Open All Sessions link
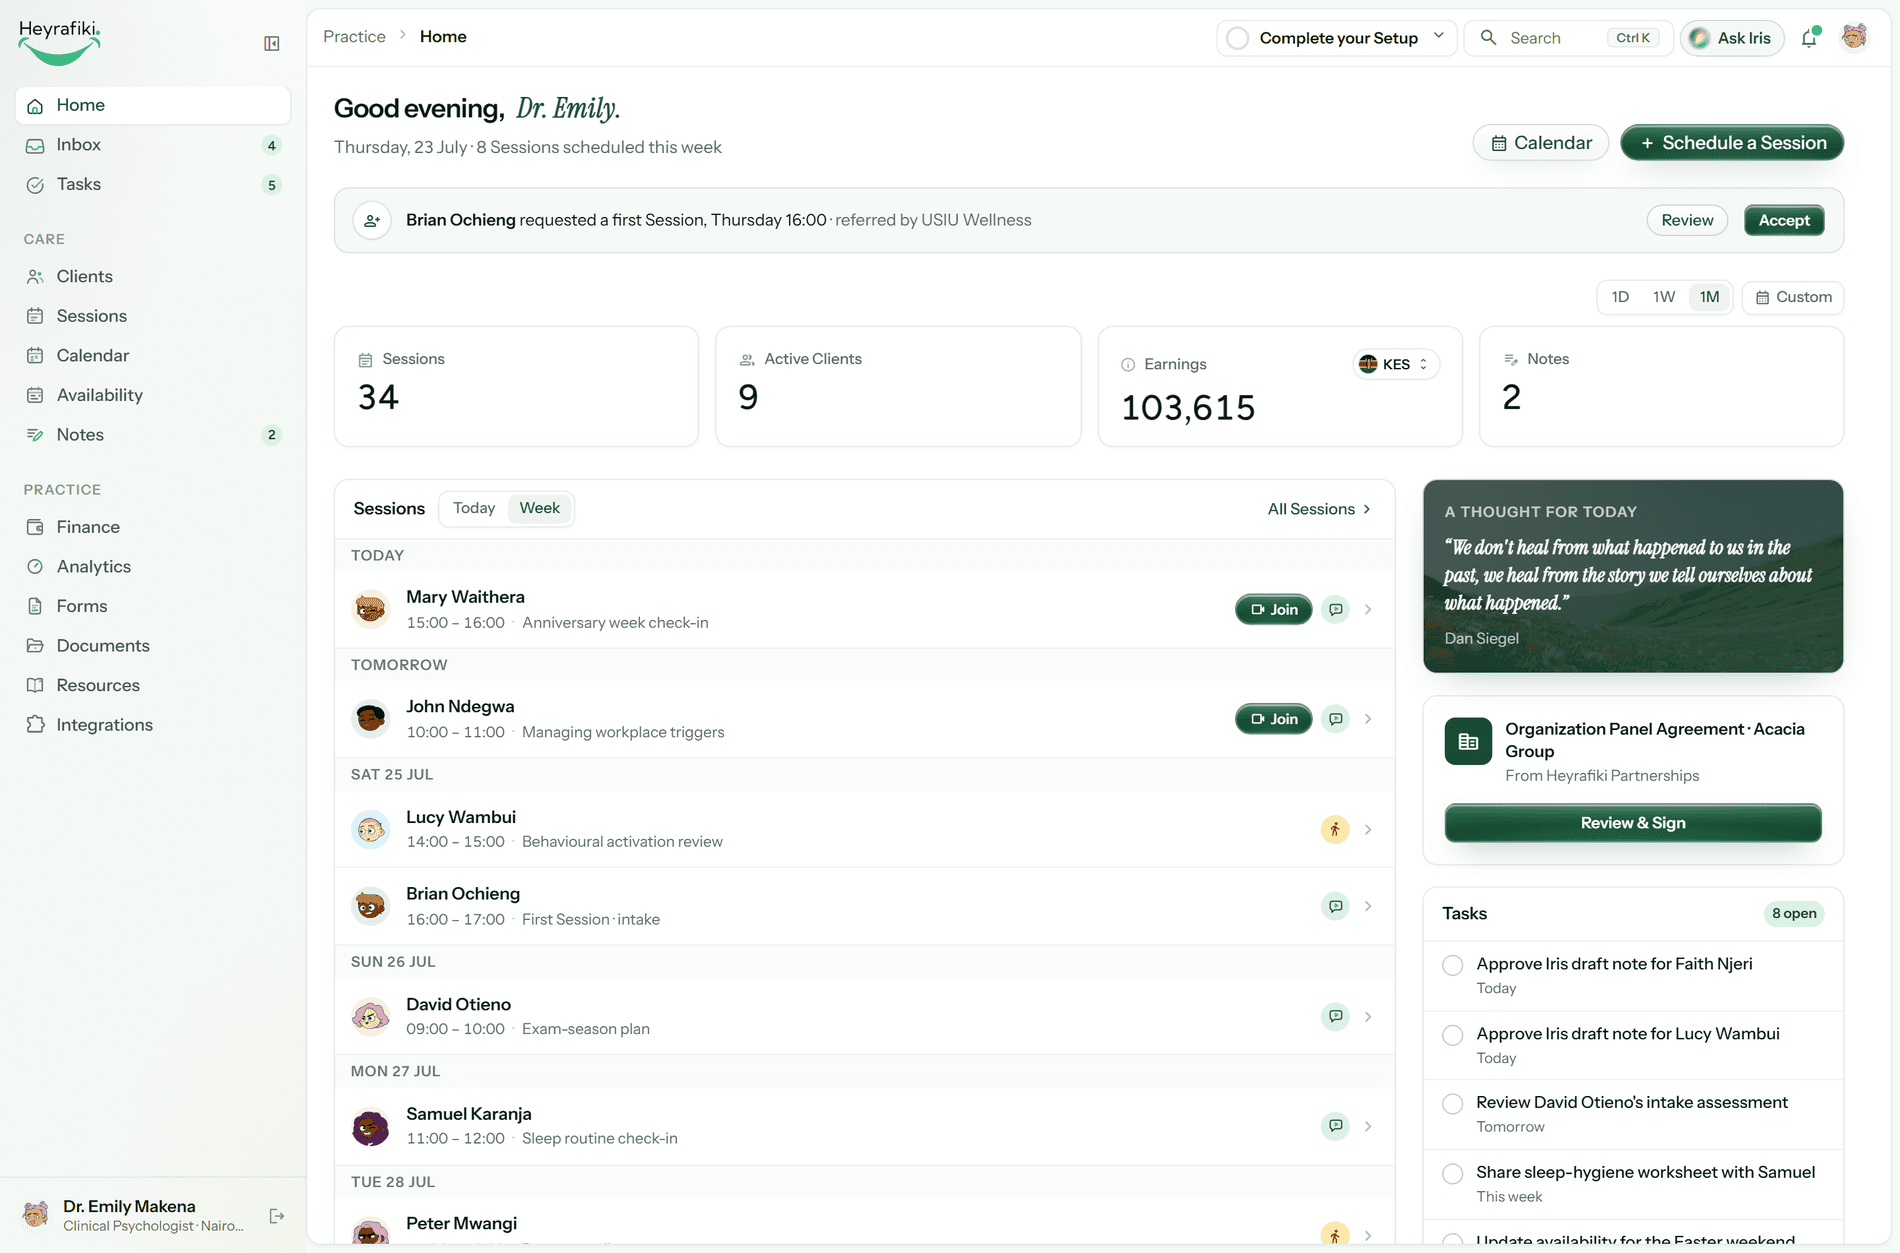The height and width of the screenshot is (1253, 1900). (1319, 509)
